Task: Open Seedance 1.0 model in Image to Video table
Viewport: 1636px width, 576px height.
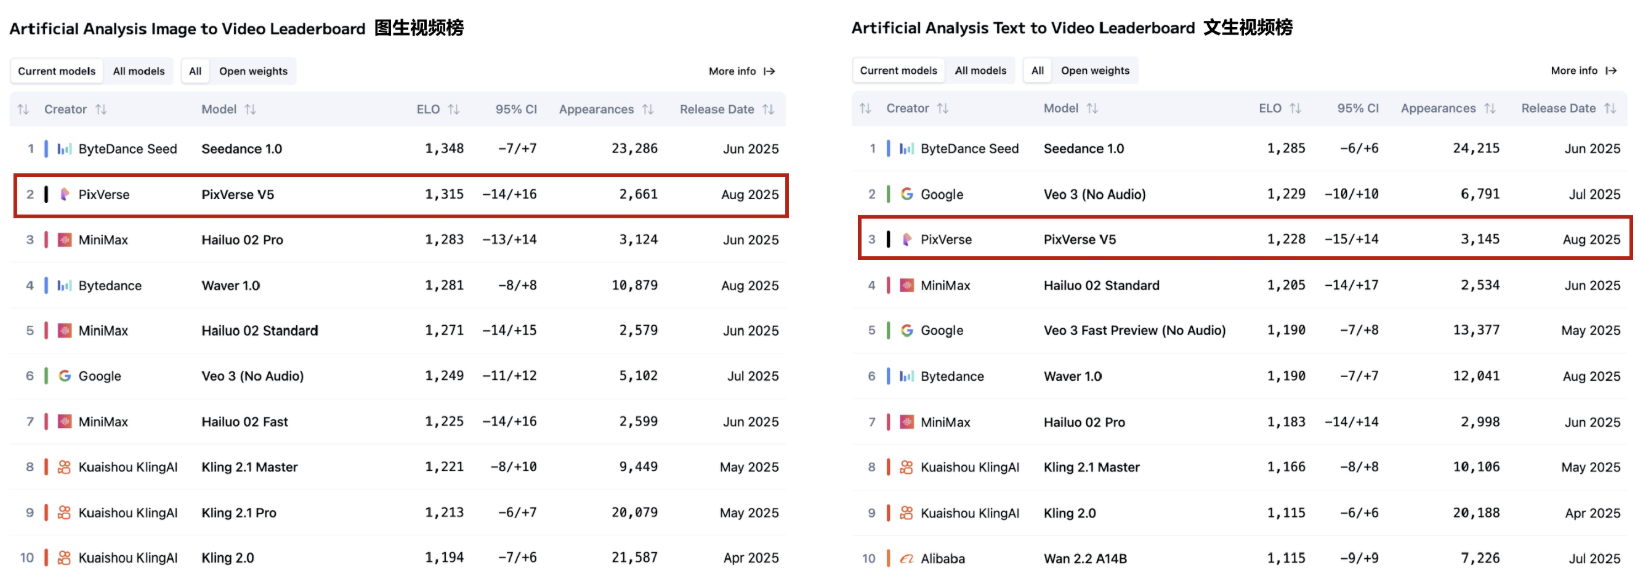Action: click(242, 149)
